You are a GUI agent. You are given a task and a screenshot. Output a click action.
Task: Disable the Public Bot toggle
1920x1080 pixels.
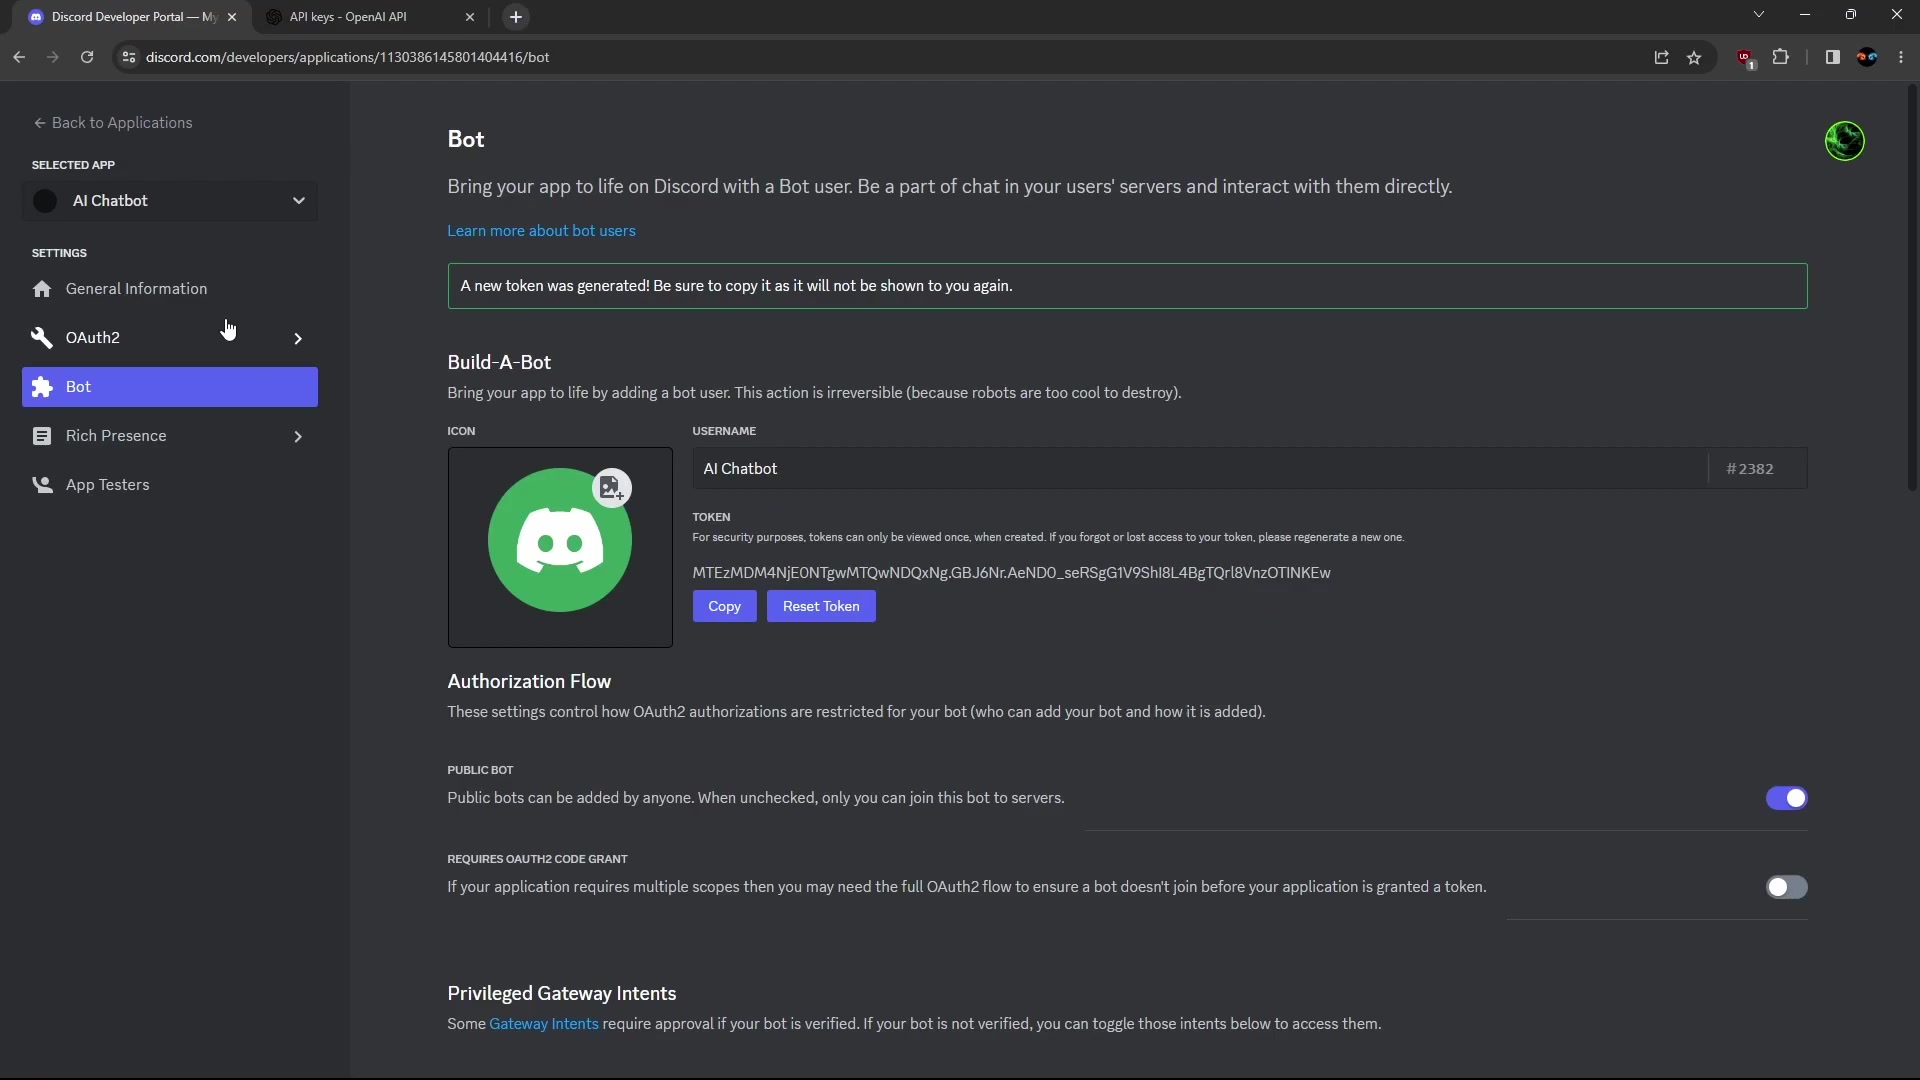tap(1786, 798)
